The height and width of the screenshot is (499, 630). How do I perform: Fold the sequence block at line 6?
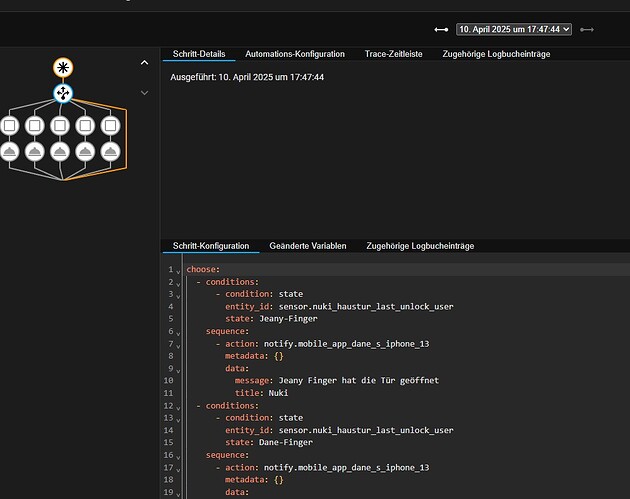[178, 333]
